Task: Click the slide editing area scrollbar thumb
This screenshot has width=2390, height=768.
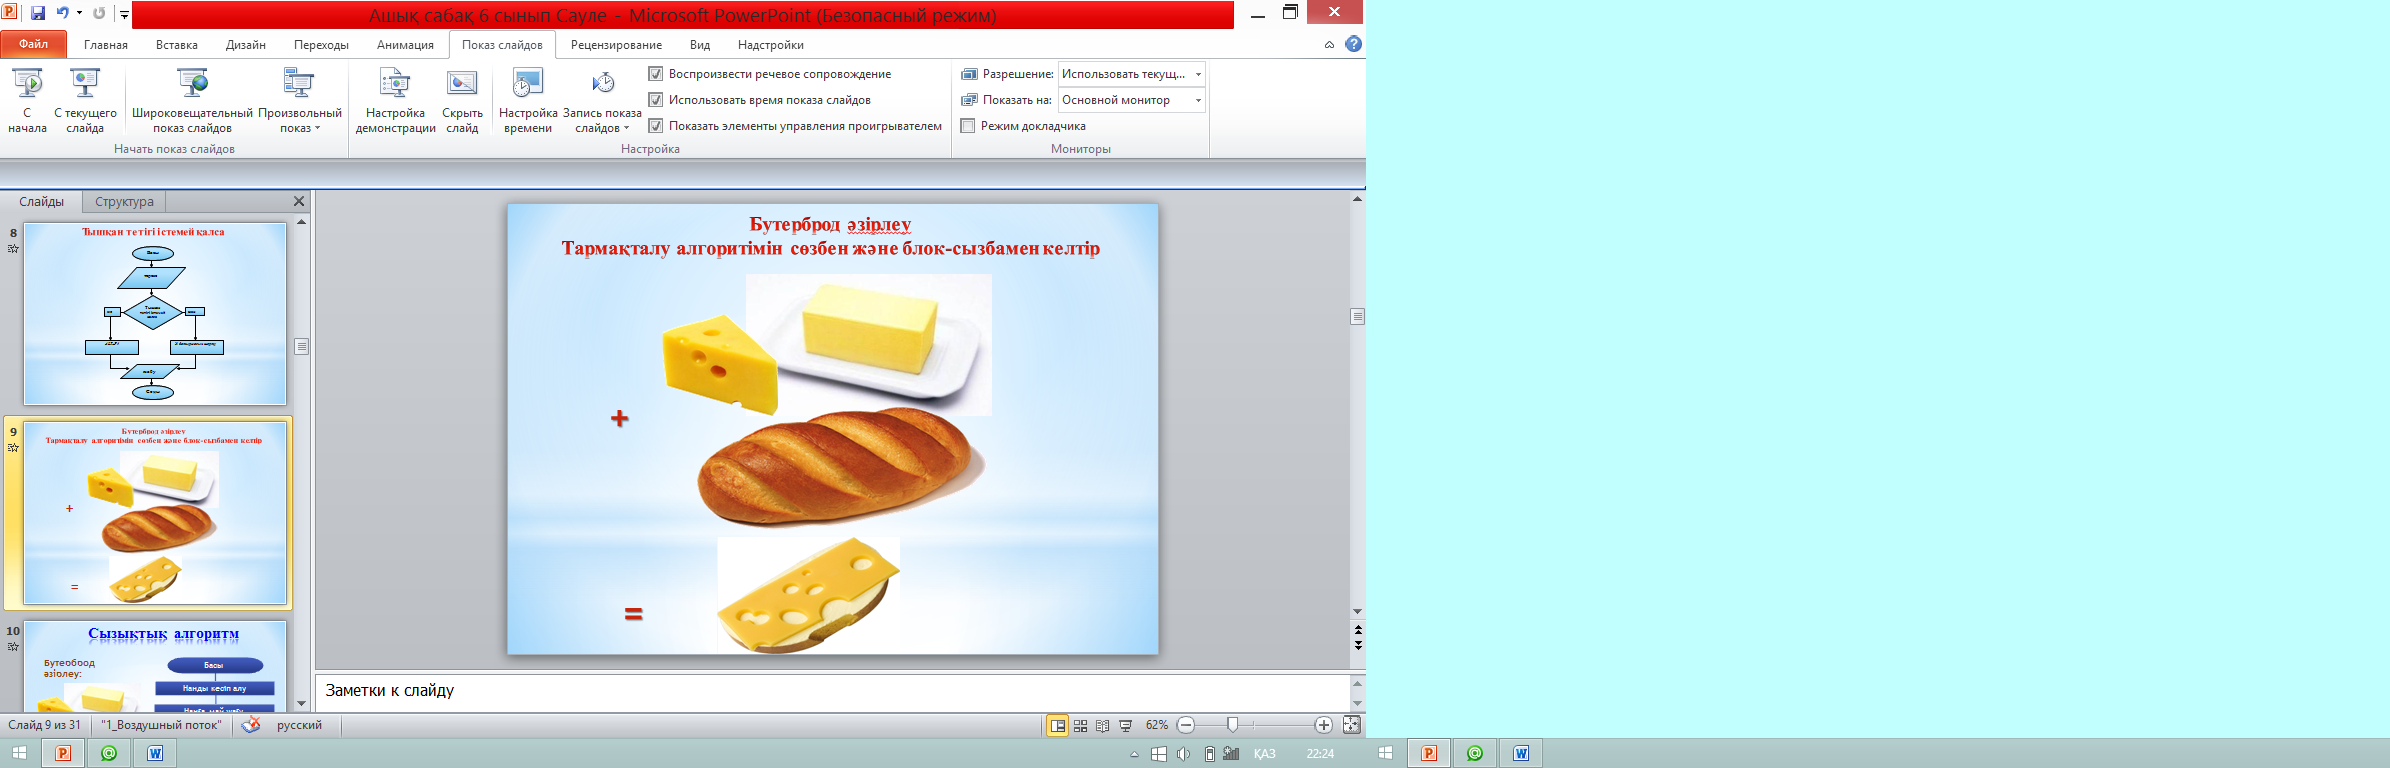Action: tap(1357, 316)
